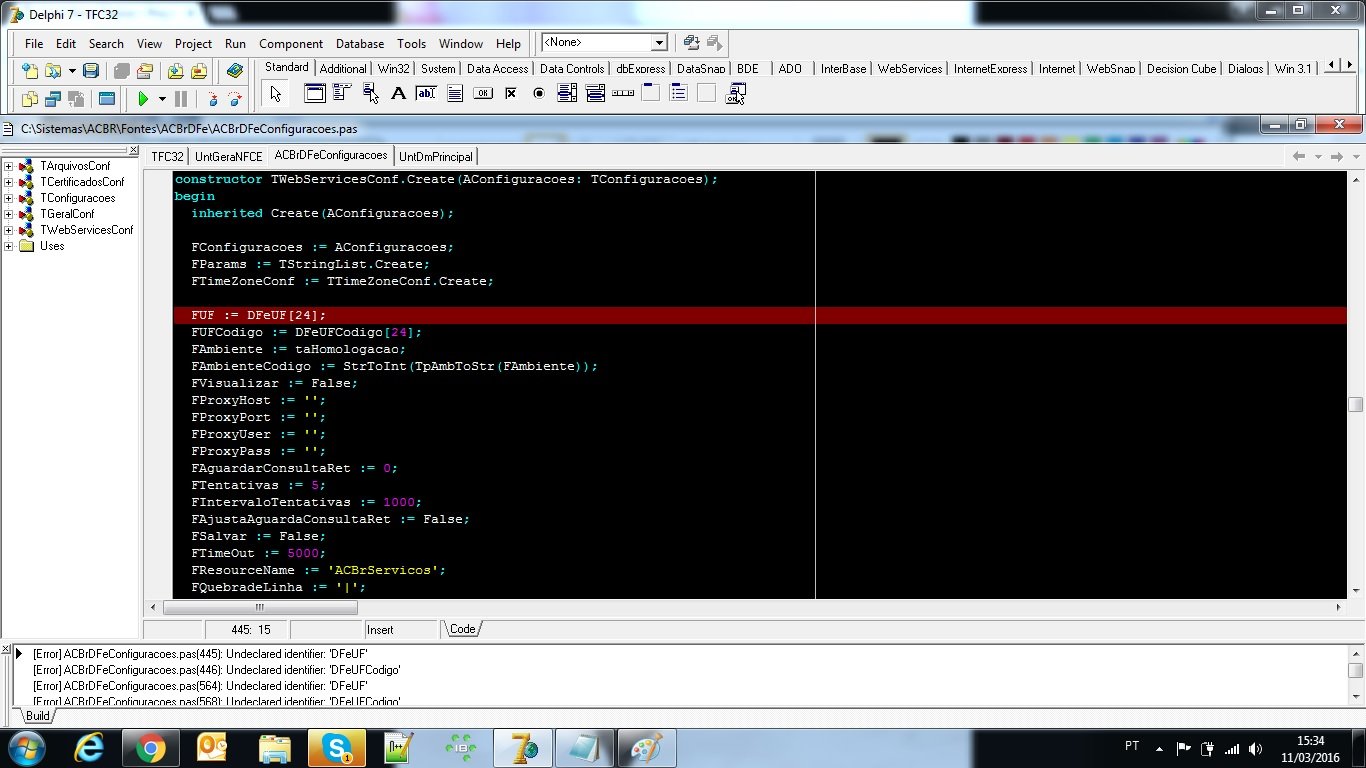Click the Save file disk icon
1366x768 pixels.
tap(90, 71)
